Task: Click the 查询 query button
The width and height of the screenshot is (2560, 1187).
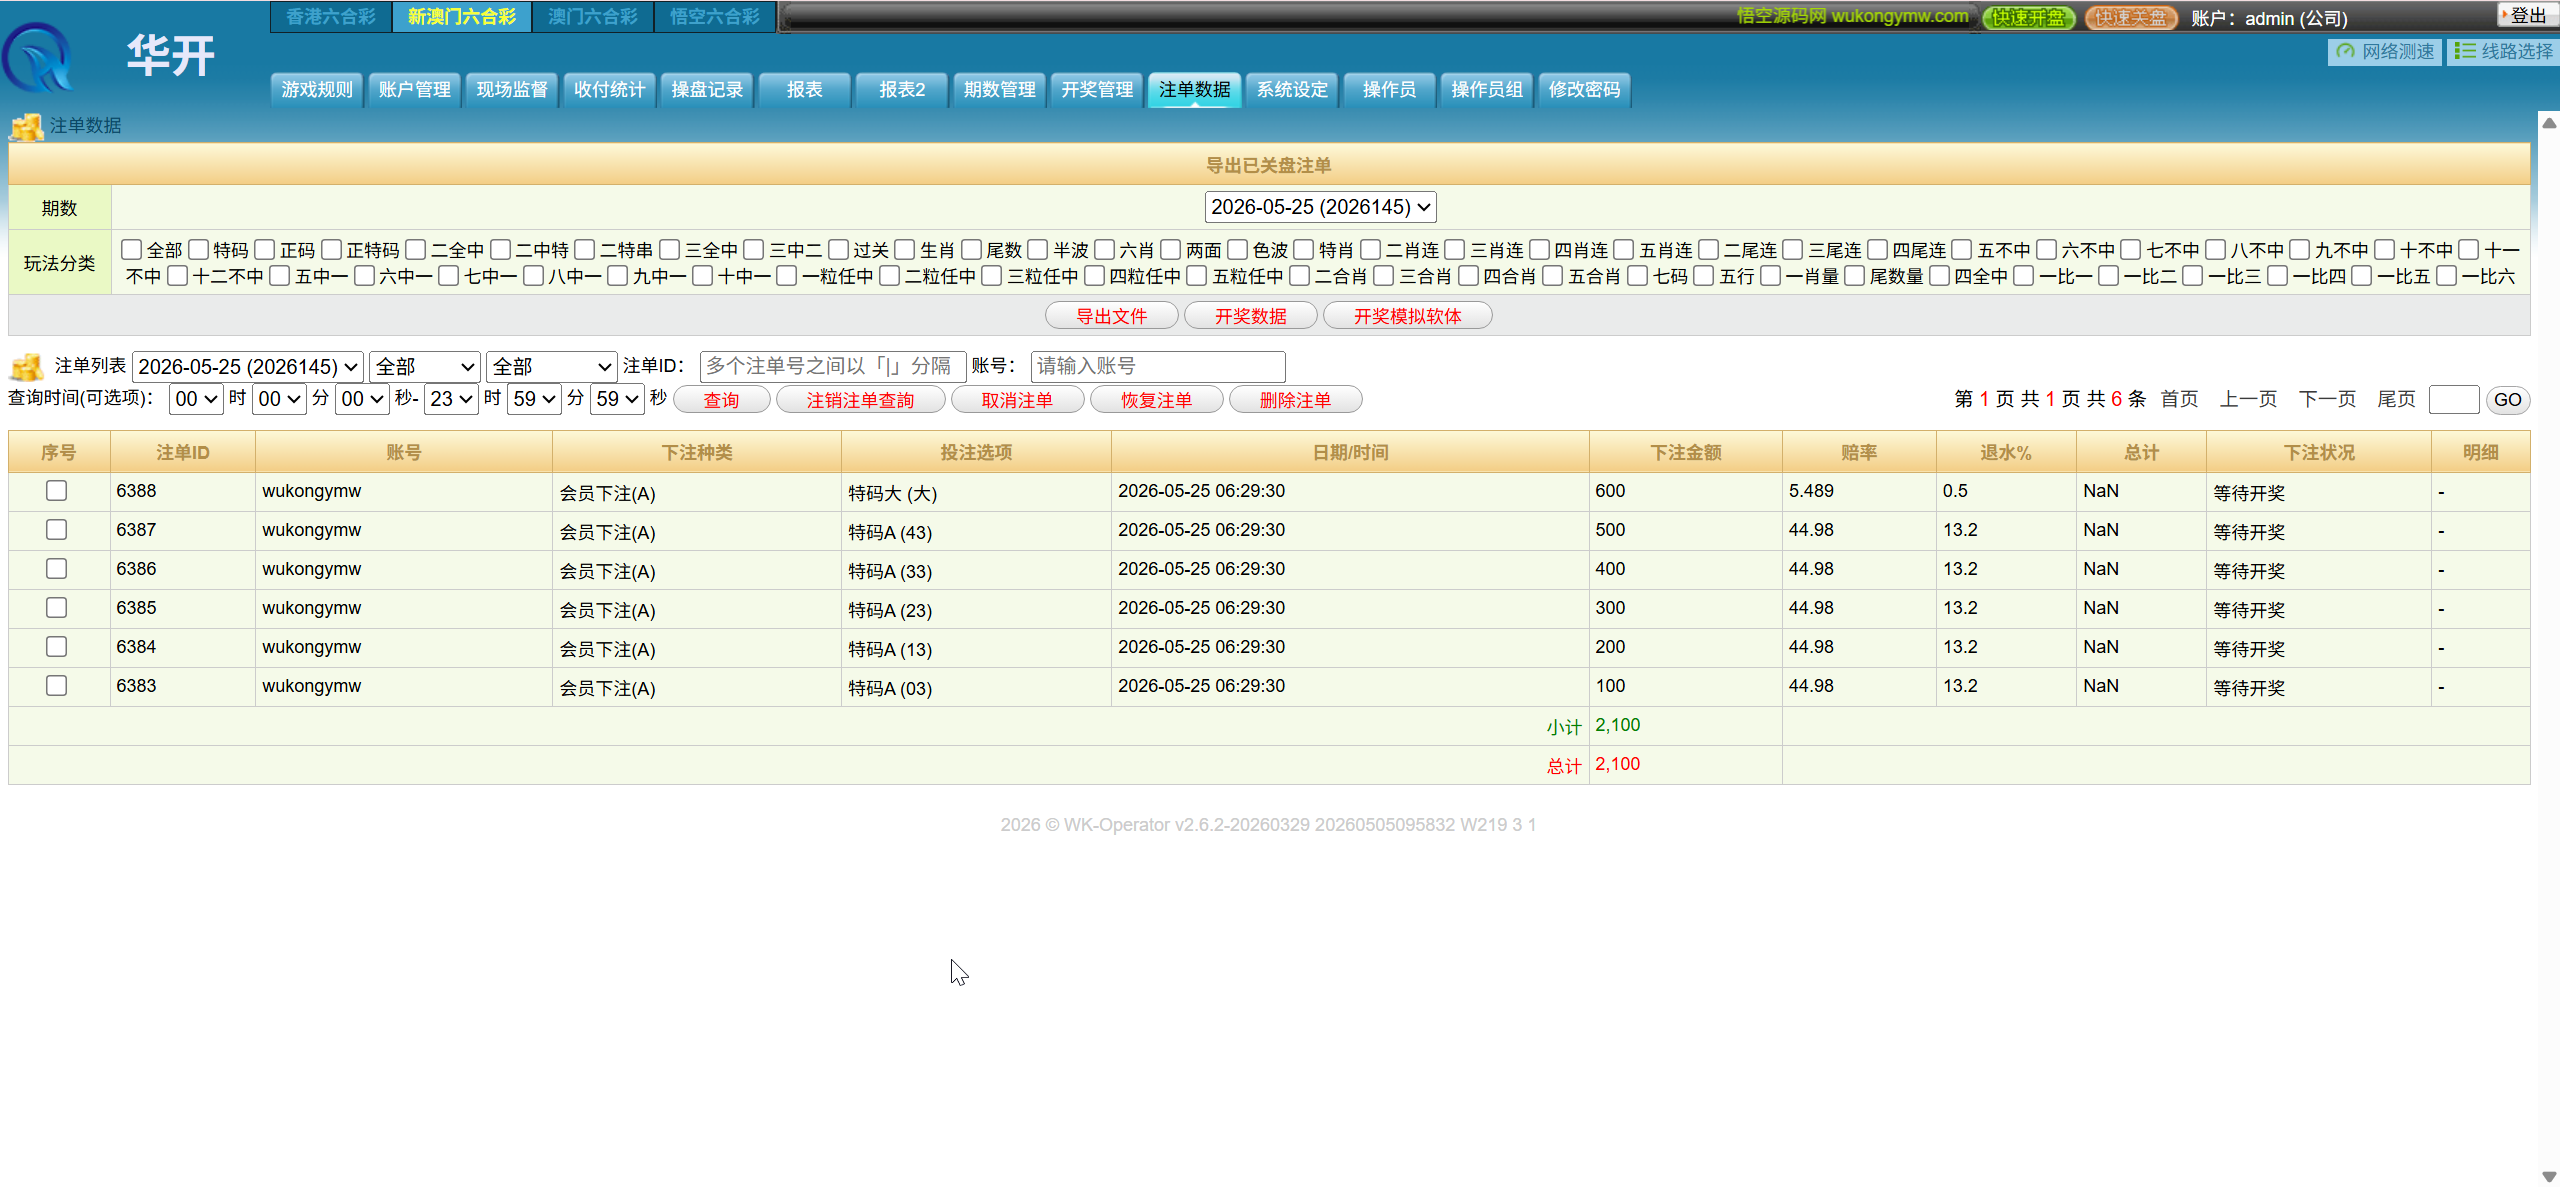Action: 722,400
